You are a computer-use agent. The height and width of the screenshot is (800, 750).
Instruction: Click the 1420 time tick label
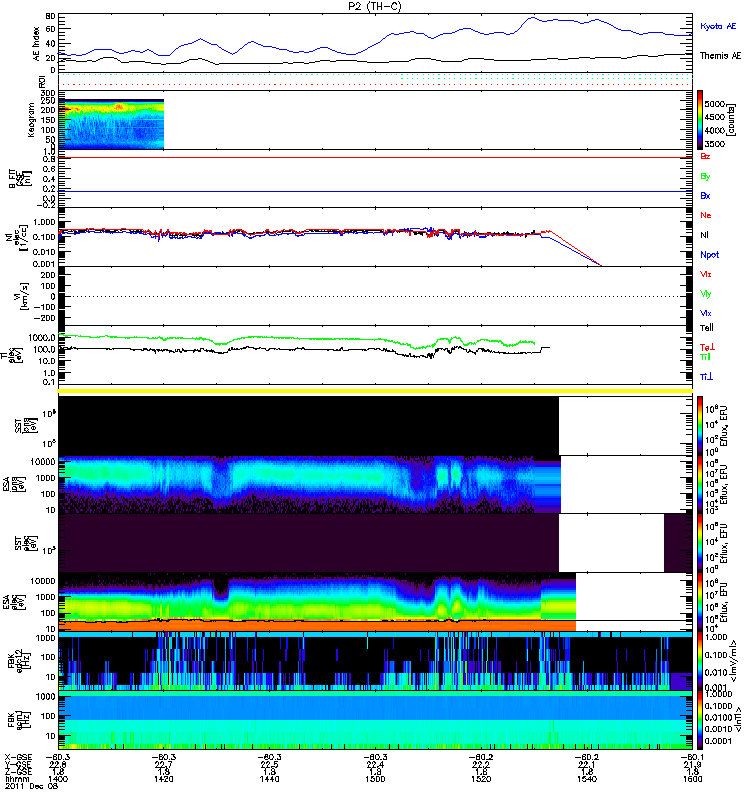[x=163, y=779]
